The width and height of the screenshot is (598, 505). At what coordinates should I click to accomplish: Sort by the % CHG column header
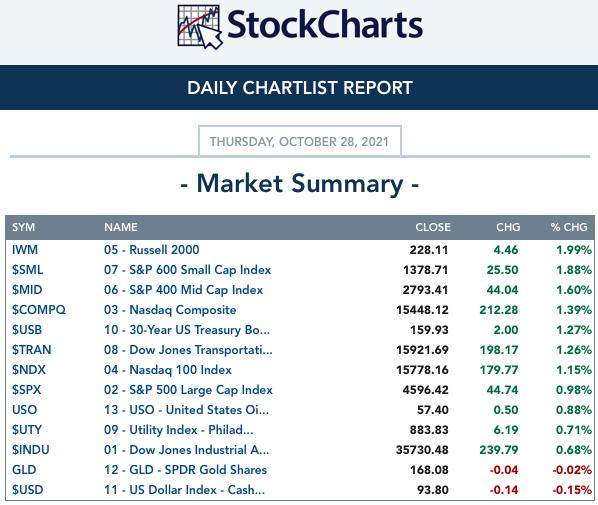click(x=569, y=227)
